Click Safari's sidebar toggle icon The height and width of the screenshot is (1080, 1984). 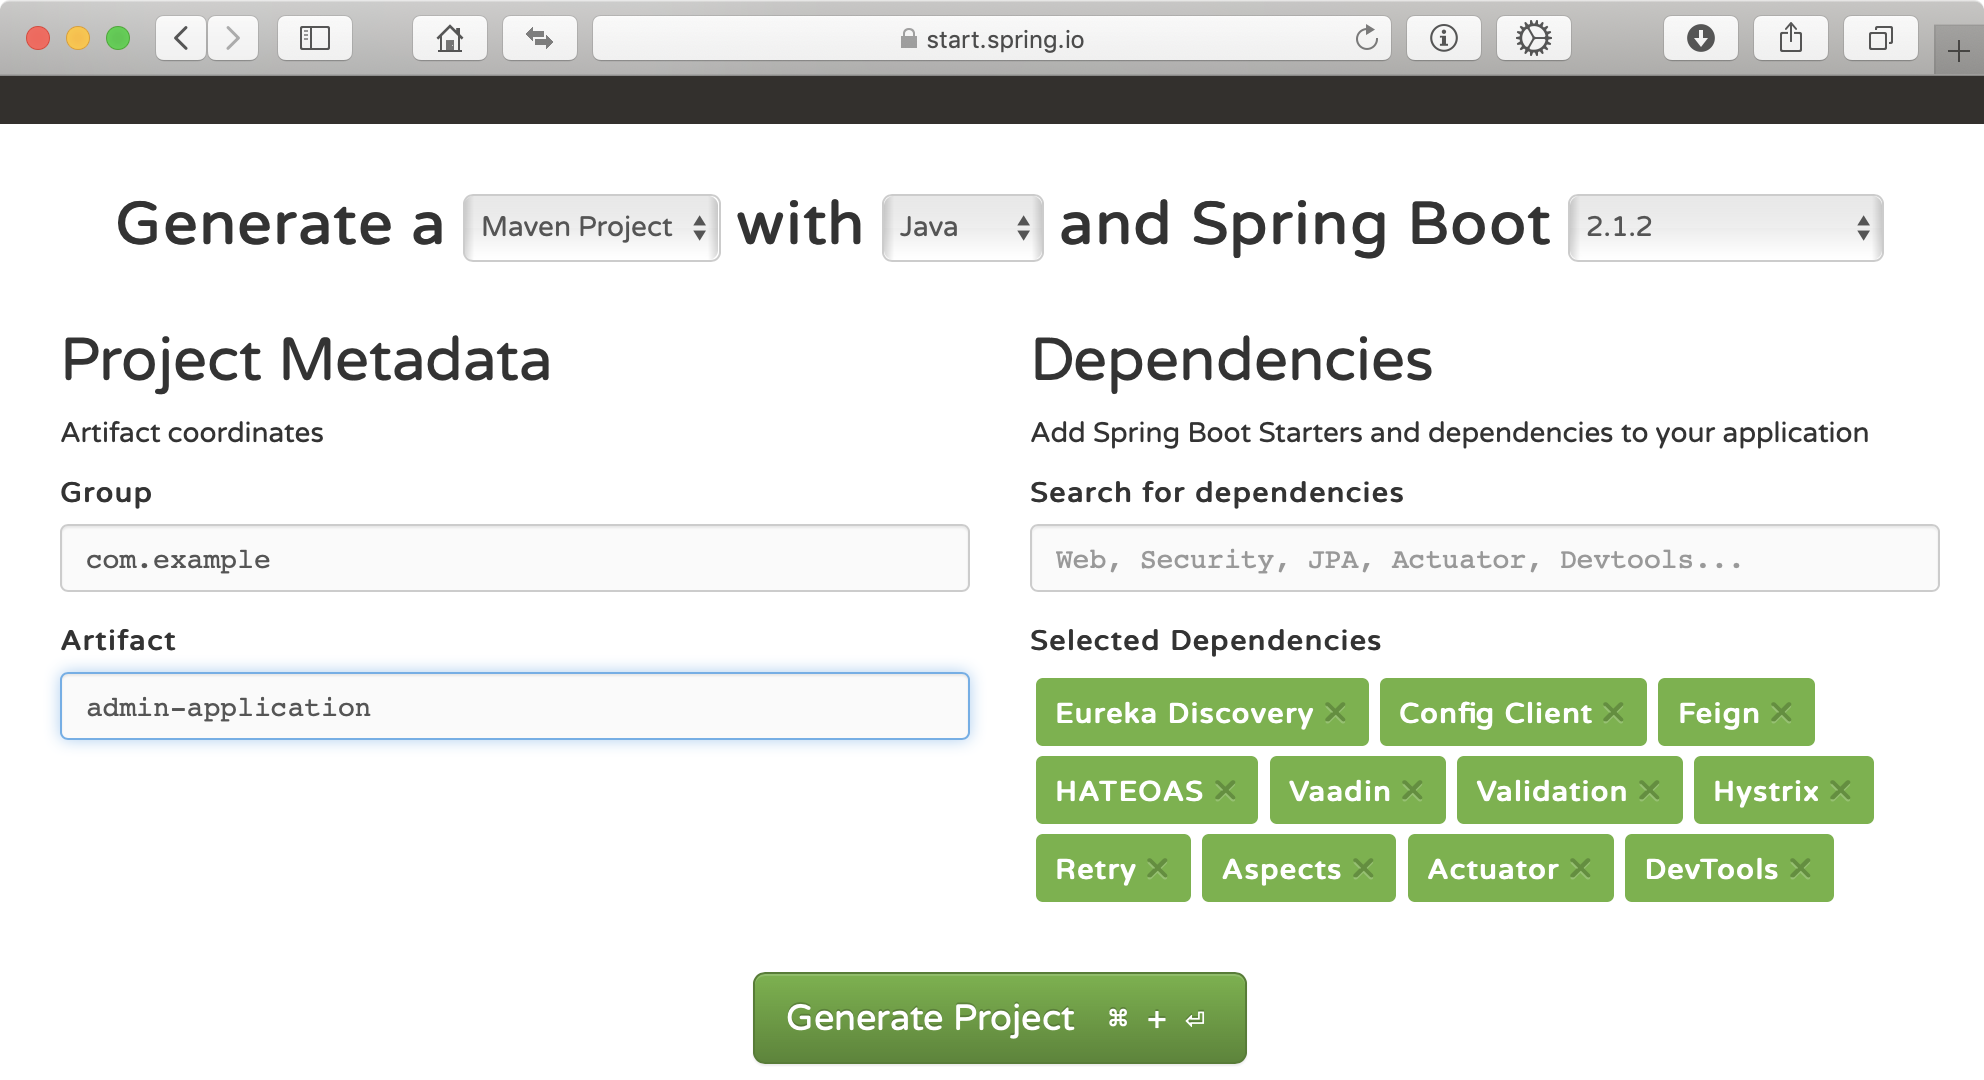click(315, 39)
